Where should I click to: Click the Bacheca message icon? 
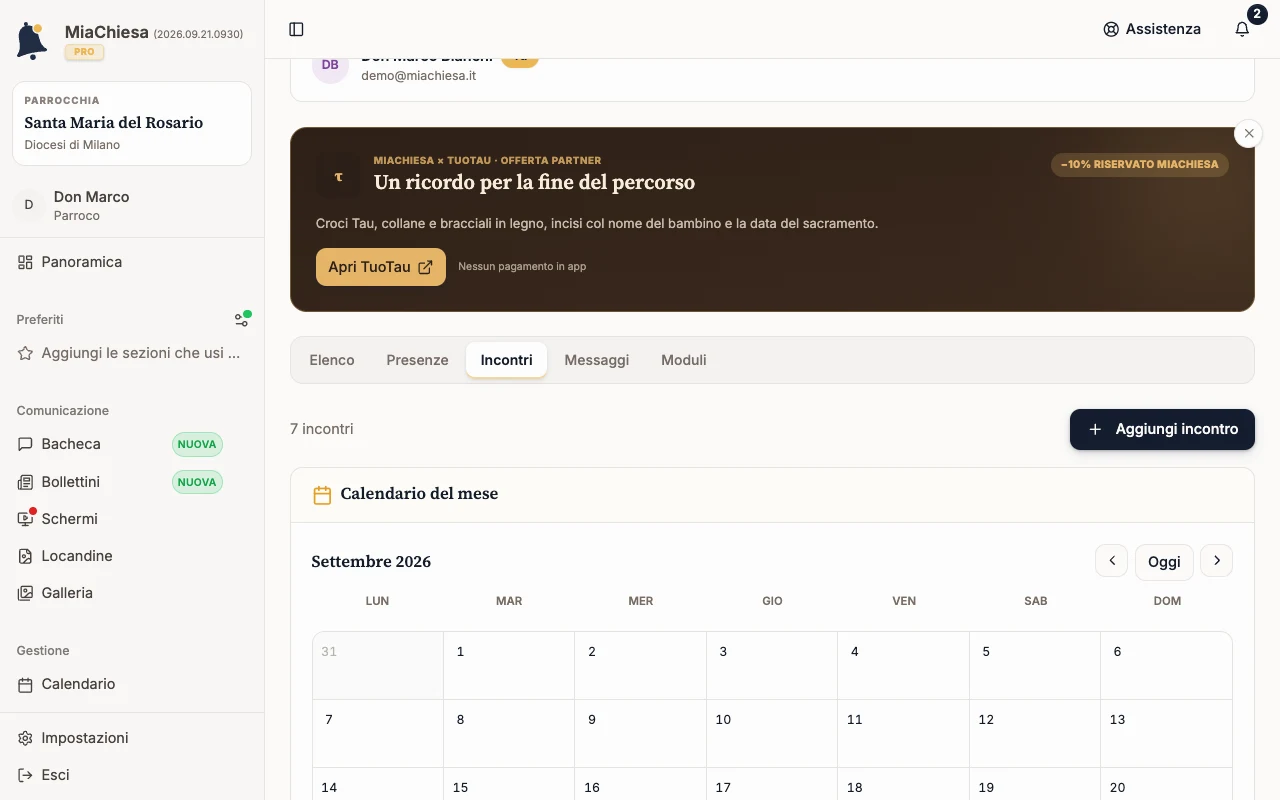pyautogui.click(x=25, y=444)
